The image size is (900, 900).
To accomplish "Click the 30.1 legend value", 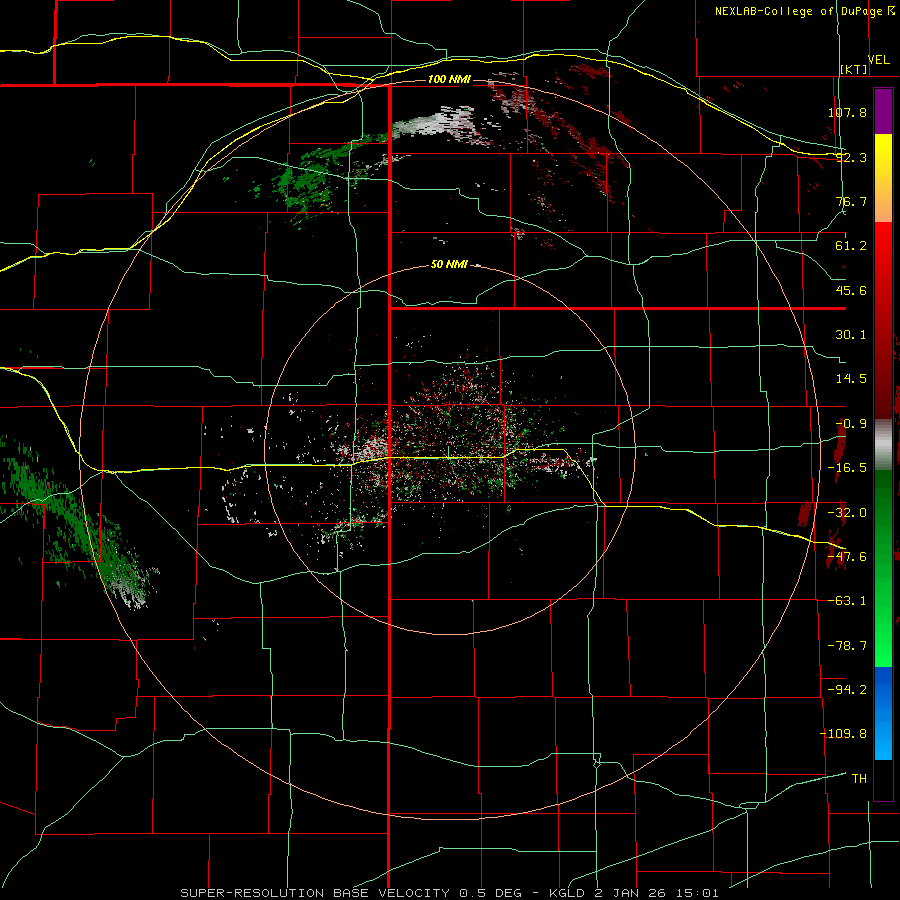I will (x=851, y=335).
